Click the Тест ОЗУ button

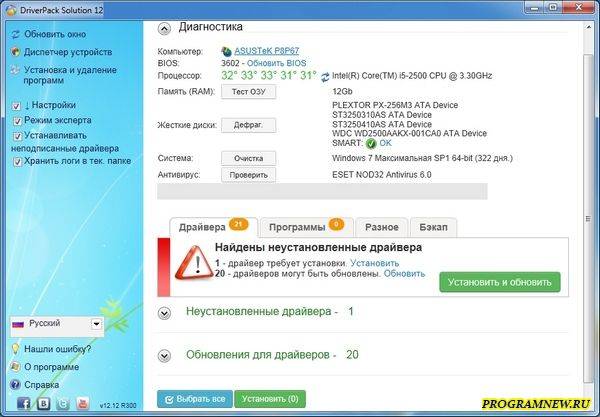(248, 92)
